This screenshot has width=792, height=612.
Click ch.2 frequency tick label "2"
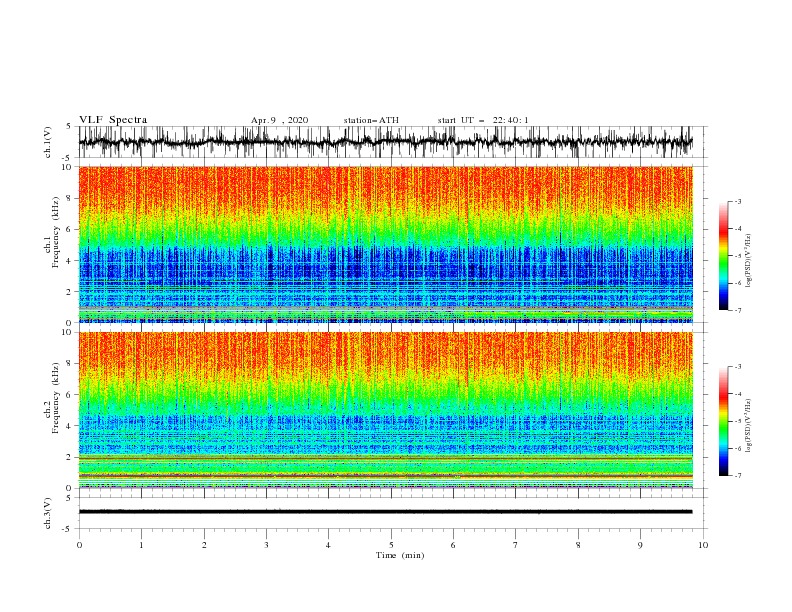tap(69, 457)
